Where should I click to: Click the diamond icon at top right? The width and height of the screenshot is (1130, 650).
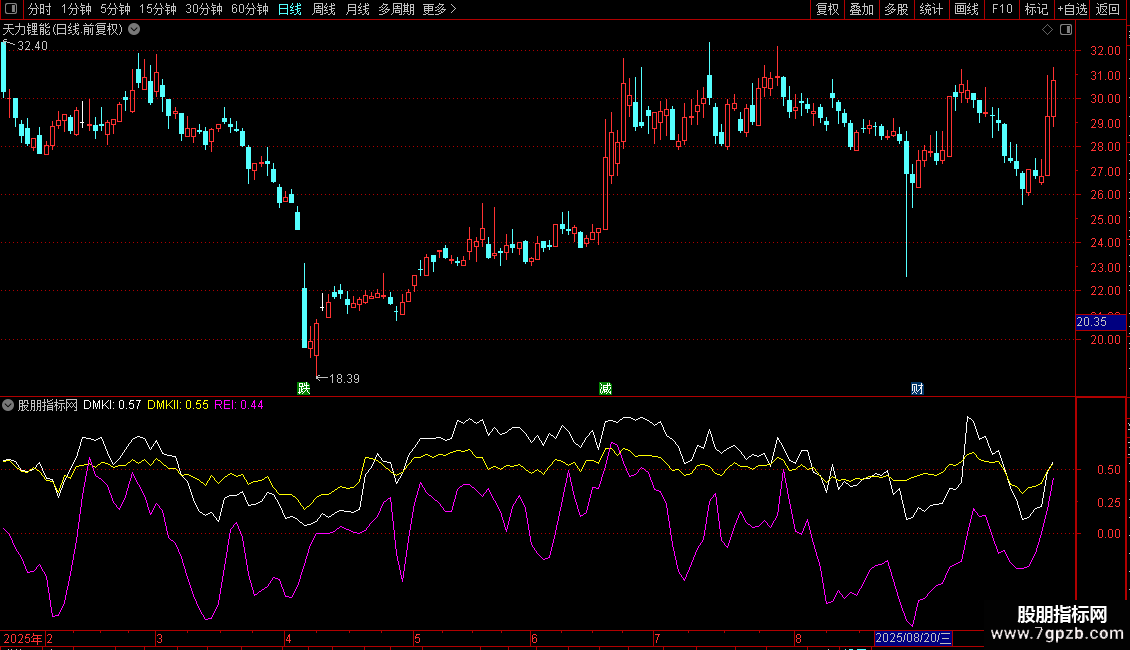click(x=1047, y=30)
